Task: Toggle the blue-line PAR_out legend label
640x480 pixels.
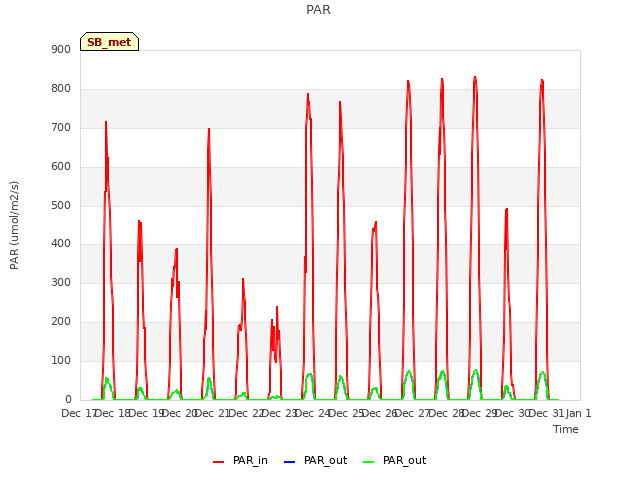Action: pyautogui.click(x=325, y=460)
